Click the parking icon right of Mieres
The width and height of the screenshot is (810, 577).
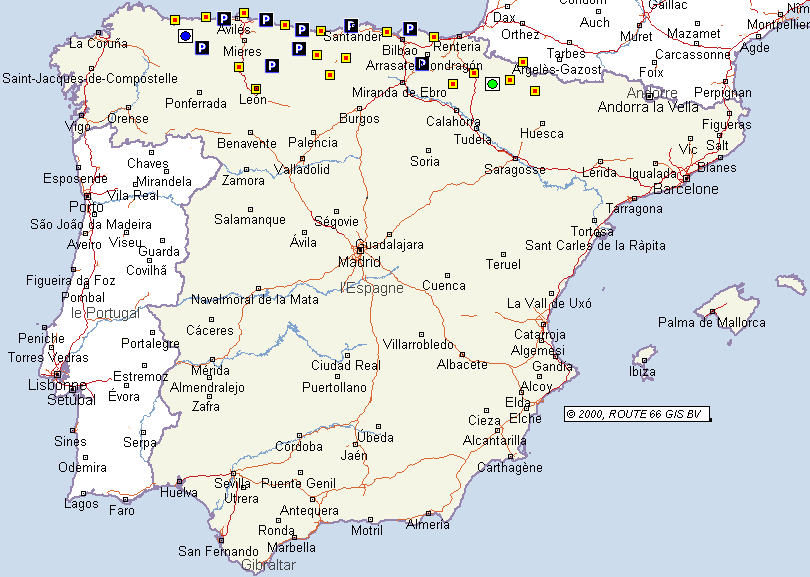click(298, 48)
